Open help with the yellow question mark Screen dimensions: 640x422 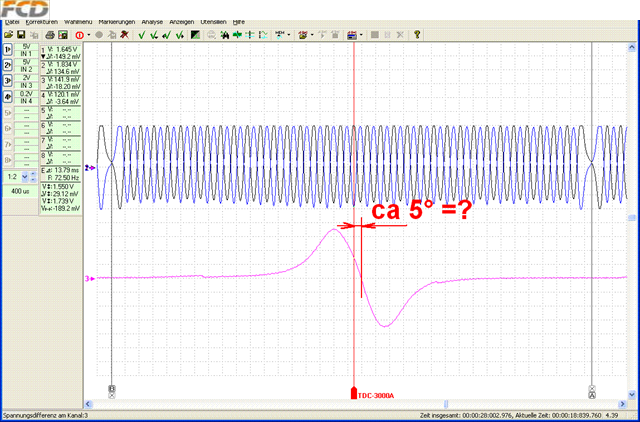(417, 35)
